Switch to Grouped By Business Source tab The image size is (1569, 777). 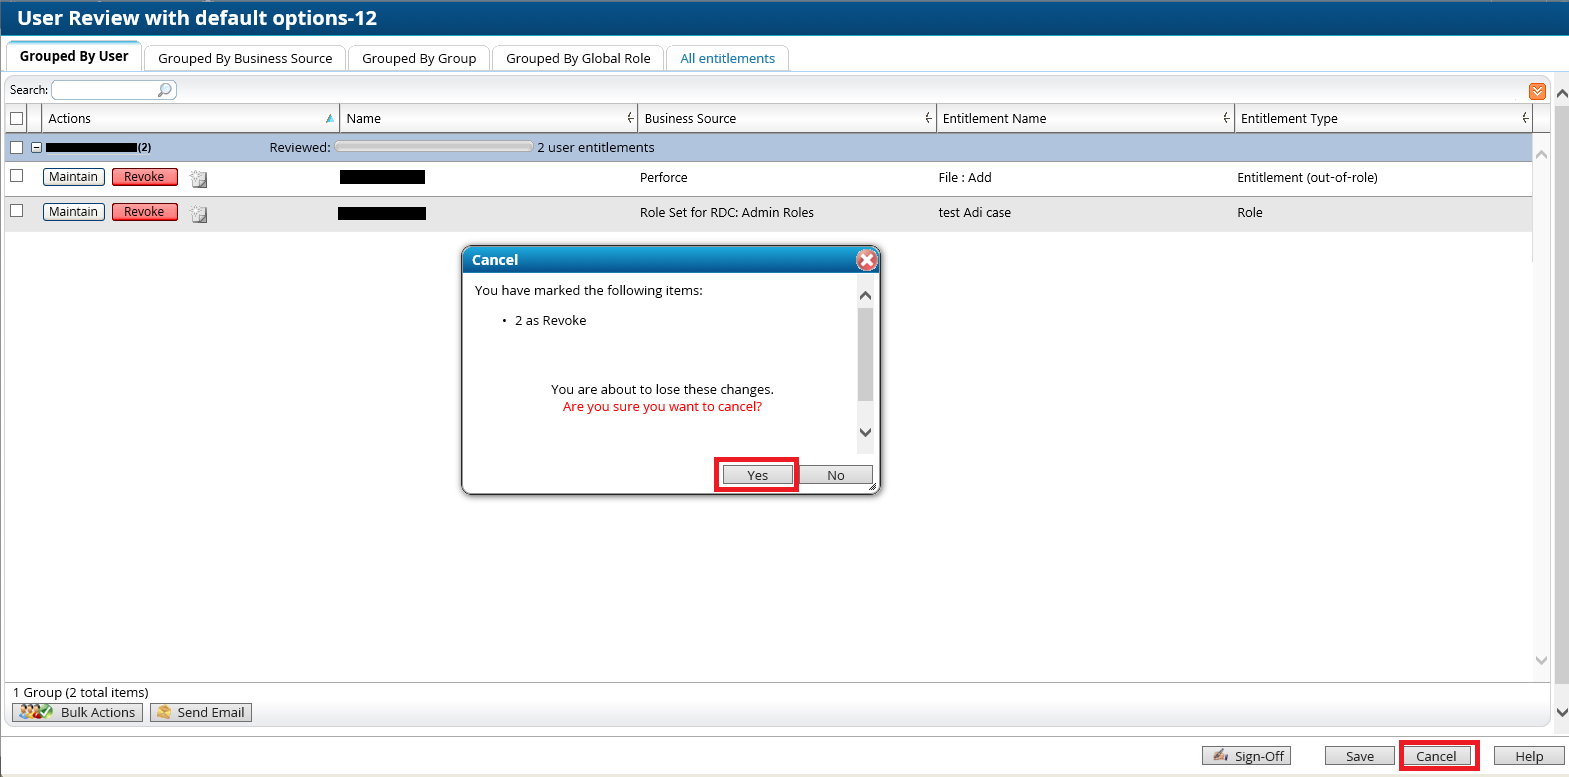245,58
